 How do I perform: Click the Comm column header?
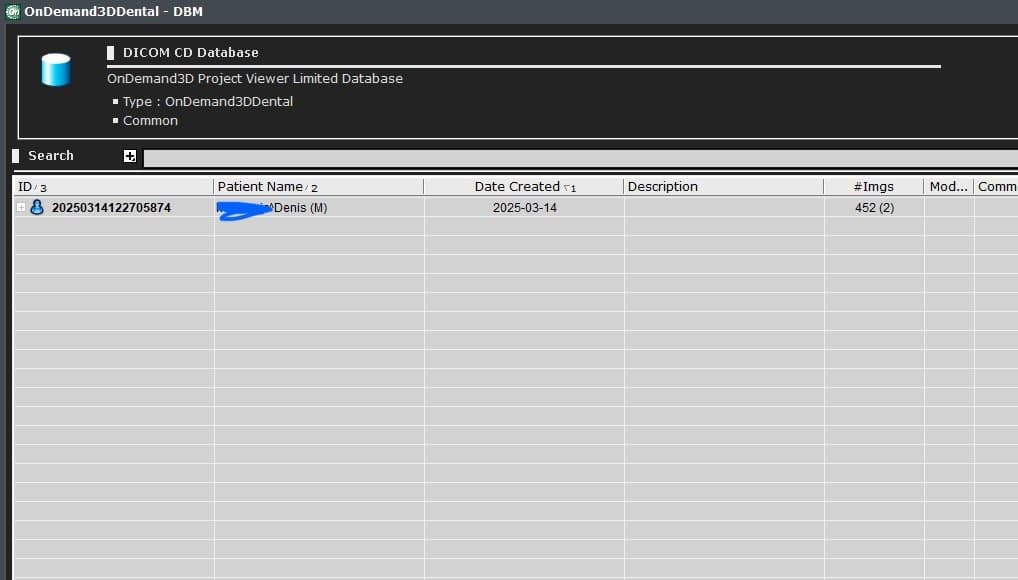(996, 187)
